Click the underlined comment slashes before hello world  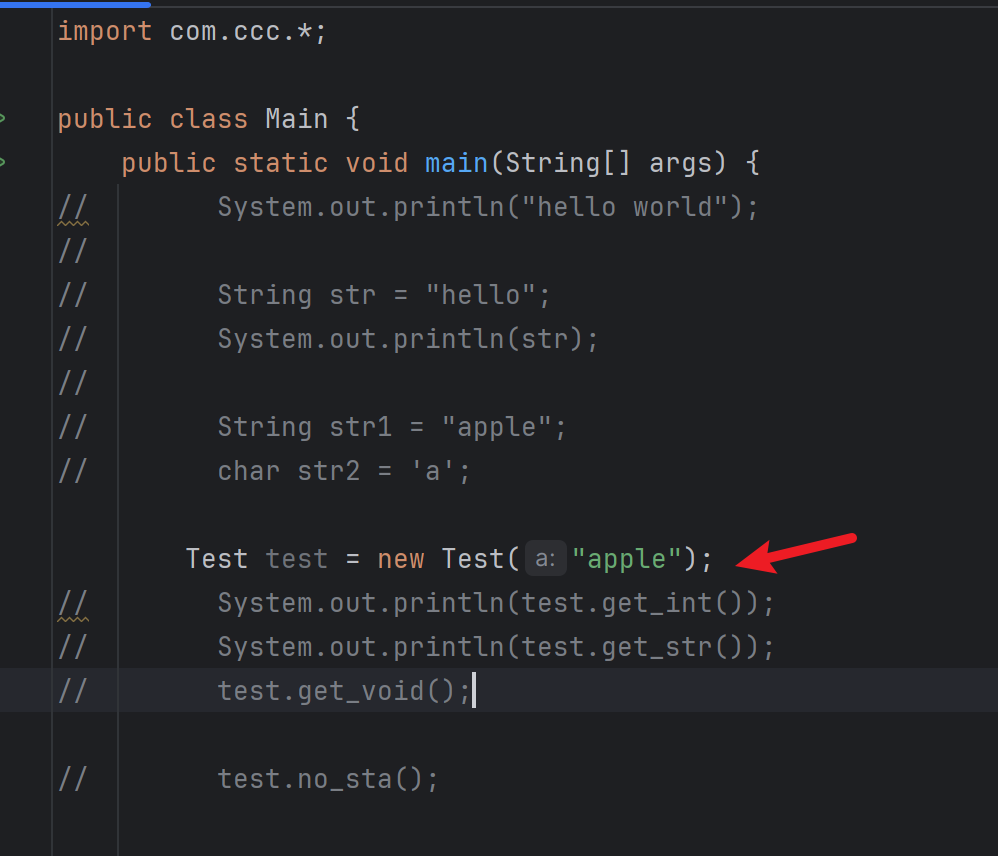tap(72, 207)
